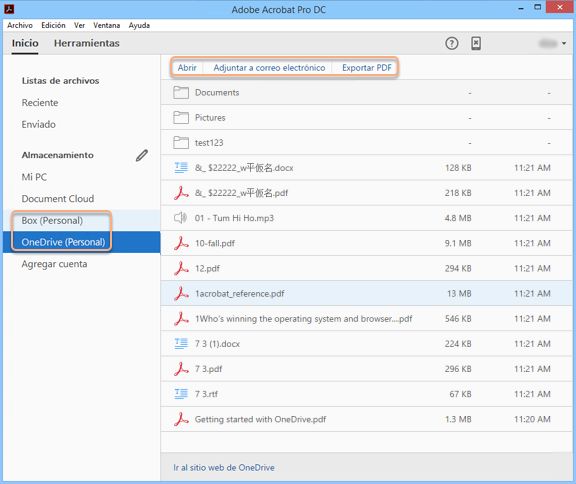Open the mobile link device icon
The image size is (576, 484).
pos(476,43)
